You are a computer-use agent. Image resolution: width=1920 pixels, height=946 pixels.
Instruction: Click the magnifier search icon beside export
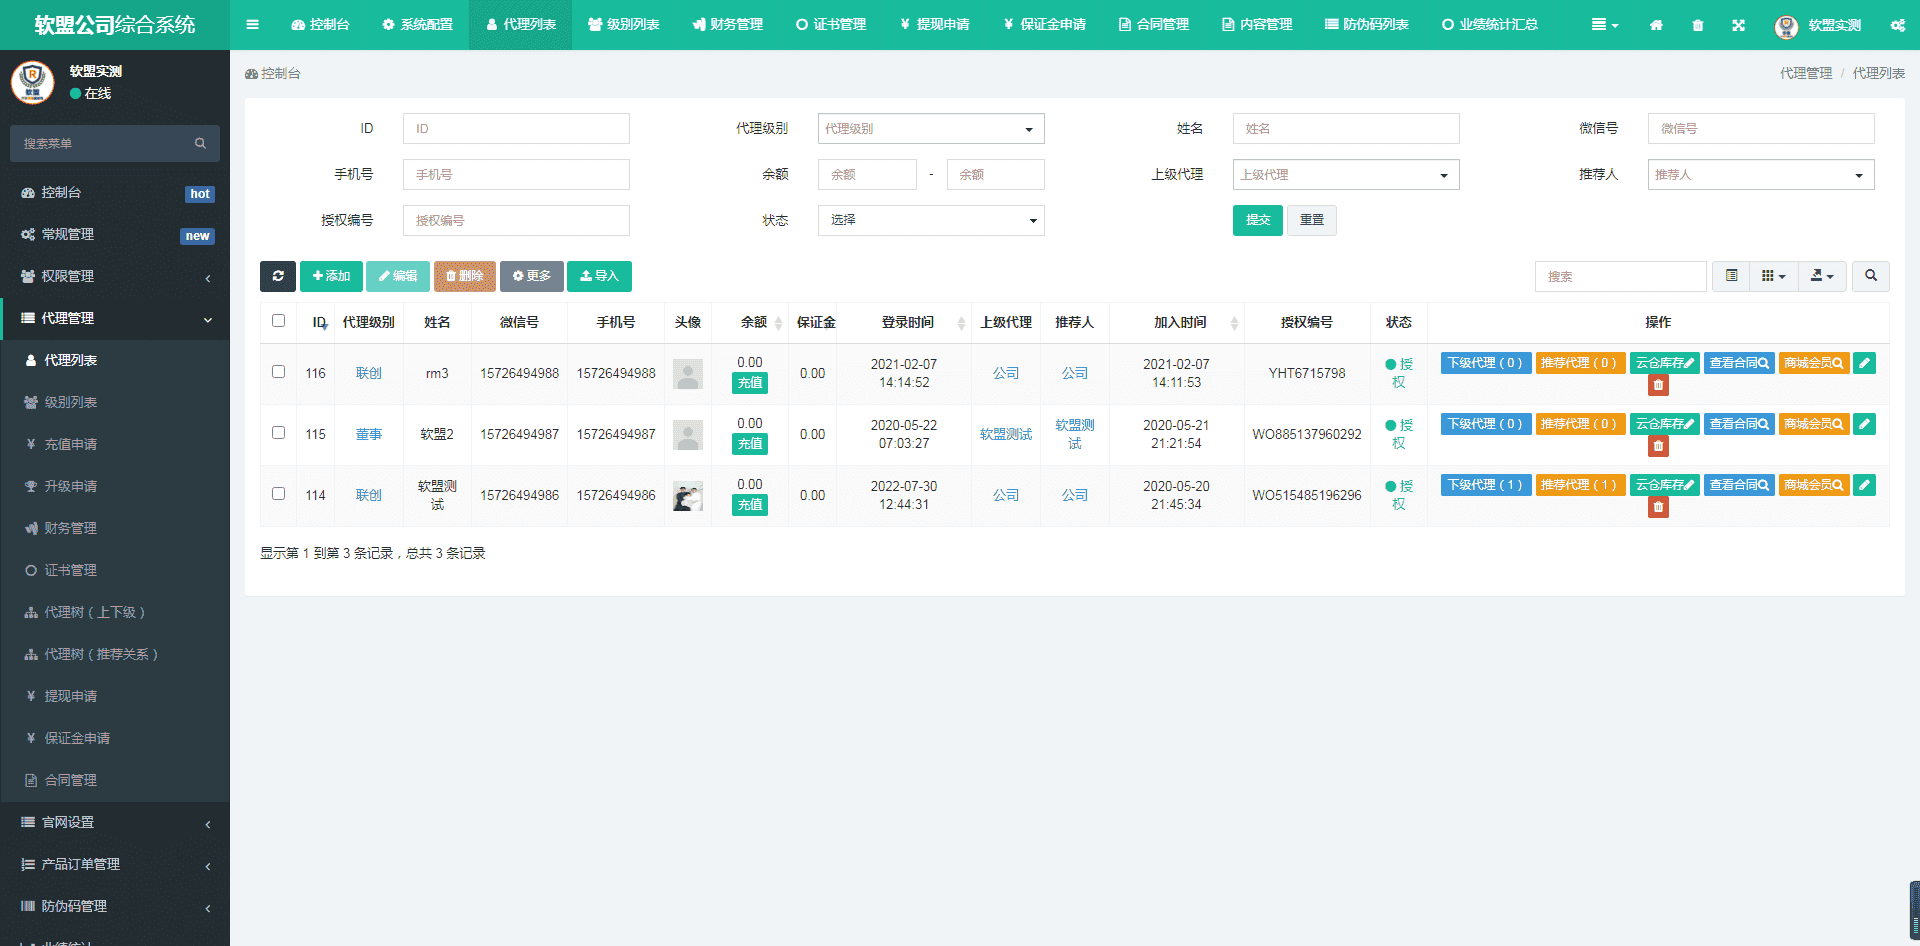coord(1870,276)
